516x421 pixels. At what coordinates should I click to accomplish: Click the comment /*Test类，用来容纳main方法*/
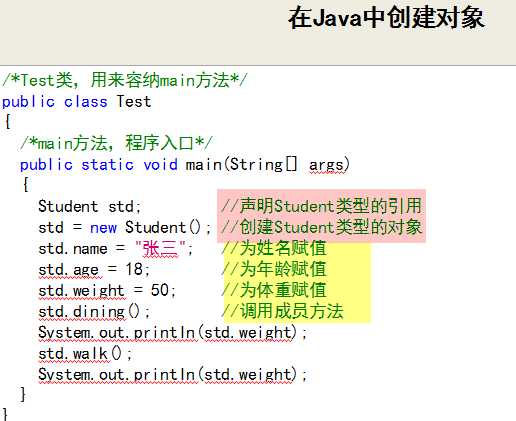coord(125,80)
